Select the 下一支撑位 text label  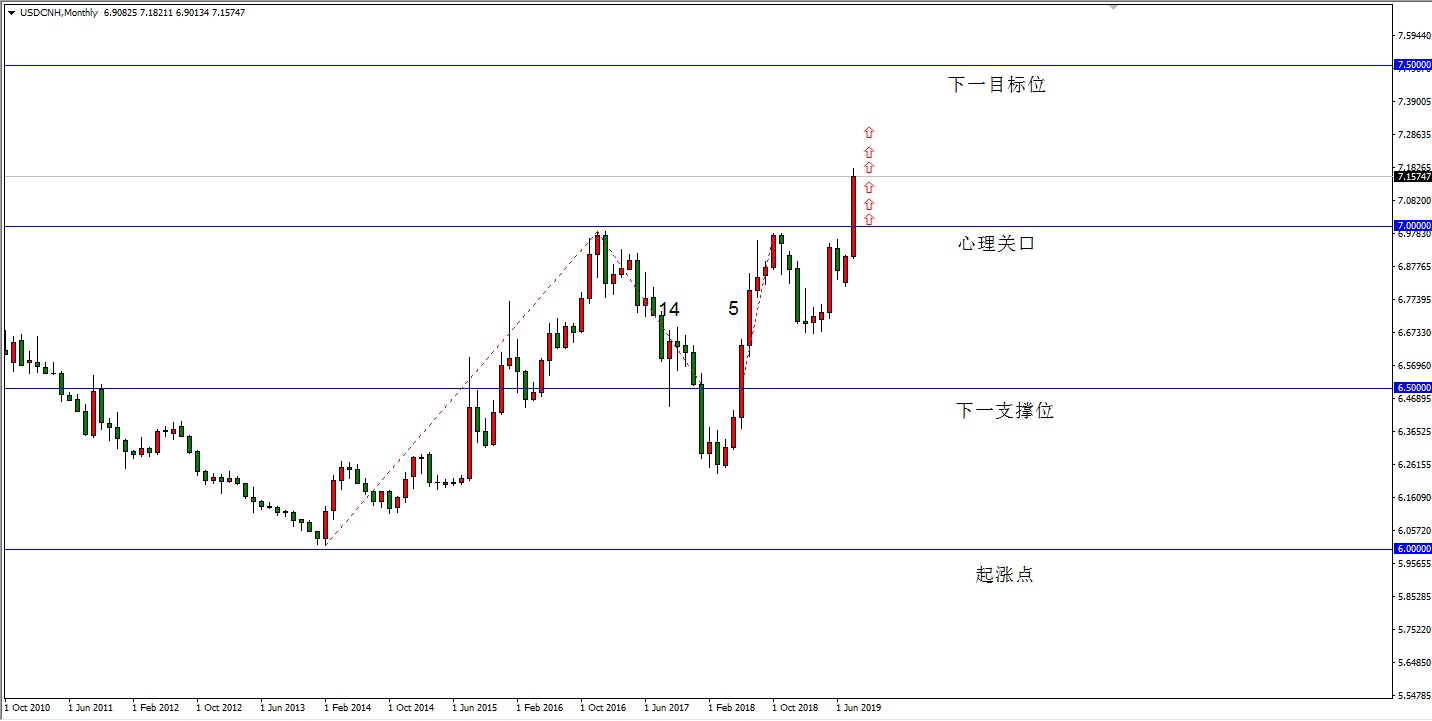pos(1004,411)
